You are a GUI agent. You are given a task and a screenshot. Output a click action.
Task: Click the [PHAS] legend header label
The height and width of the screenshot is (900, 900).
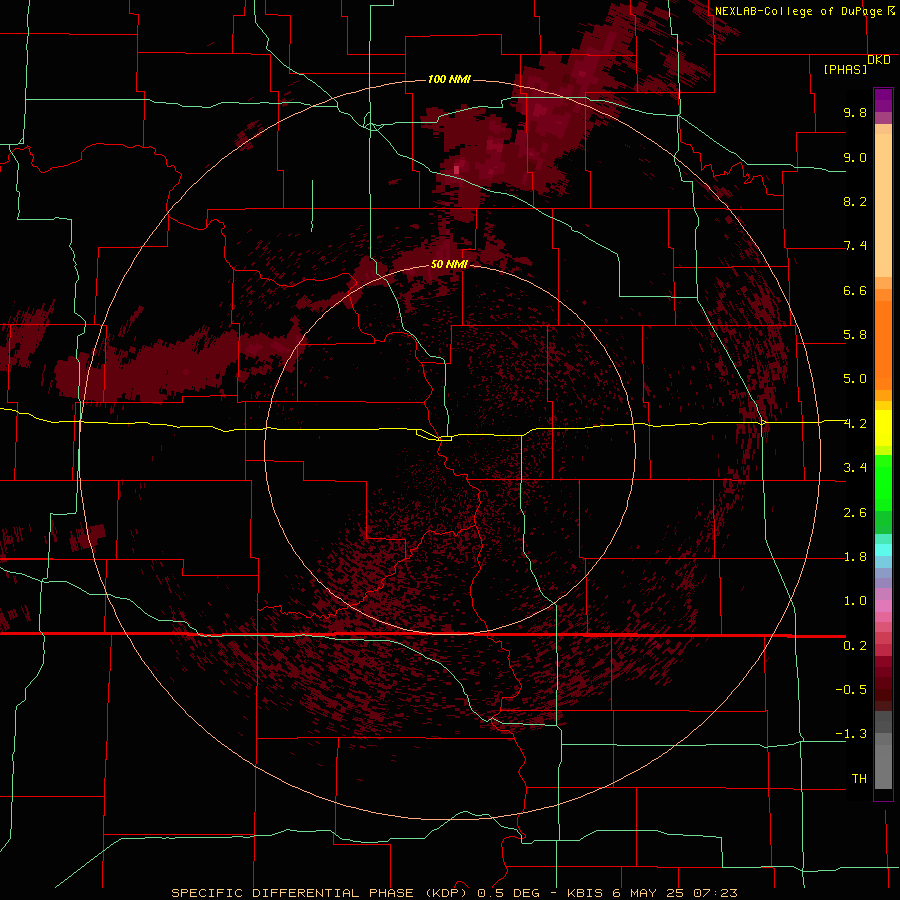click(845, 69)
